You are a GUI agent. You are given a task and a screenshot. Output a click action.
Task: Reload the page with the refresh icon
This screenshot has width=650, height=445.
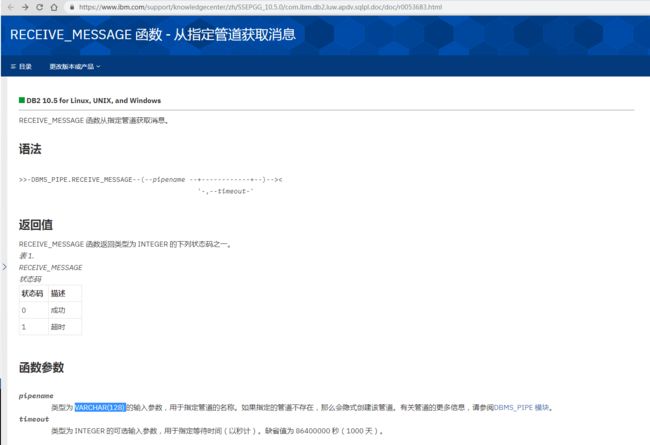click(39, 7)
